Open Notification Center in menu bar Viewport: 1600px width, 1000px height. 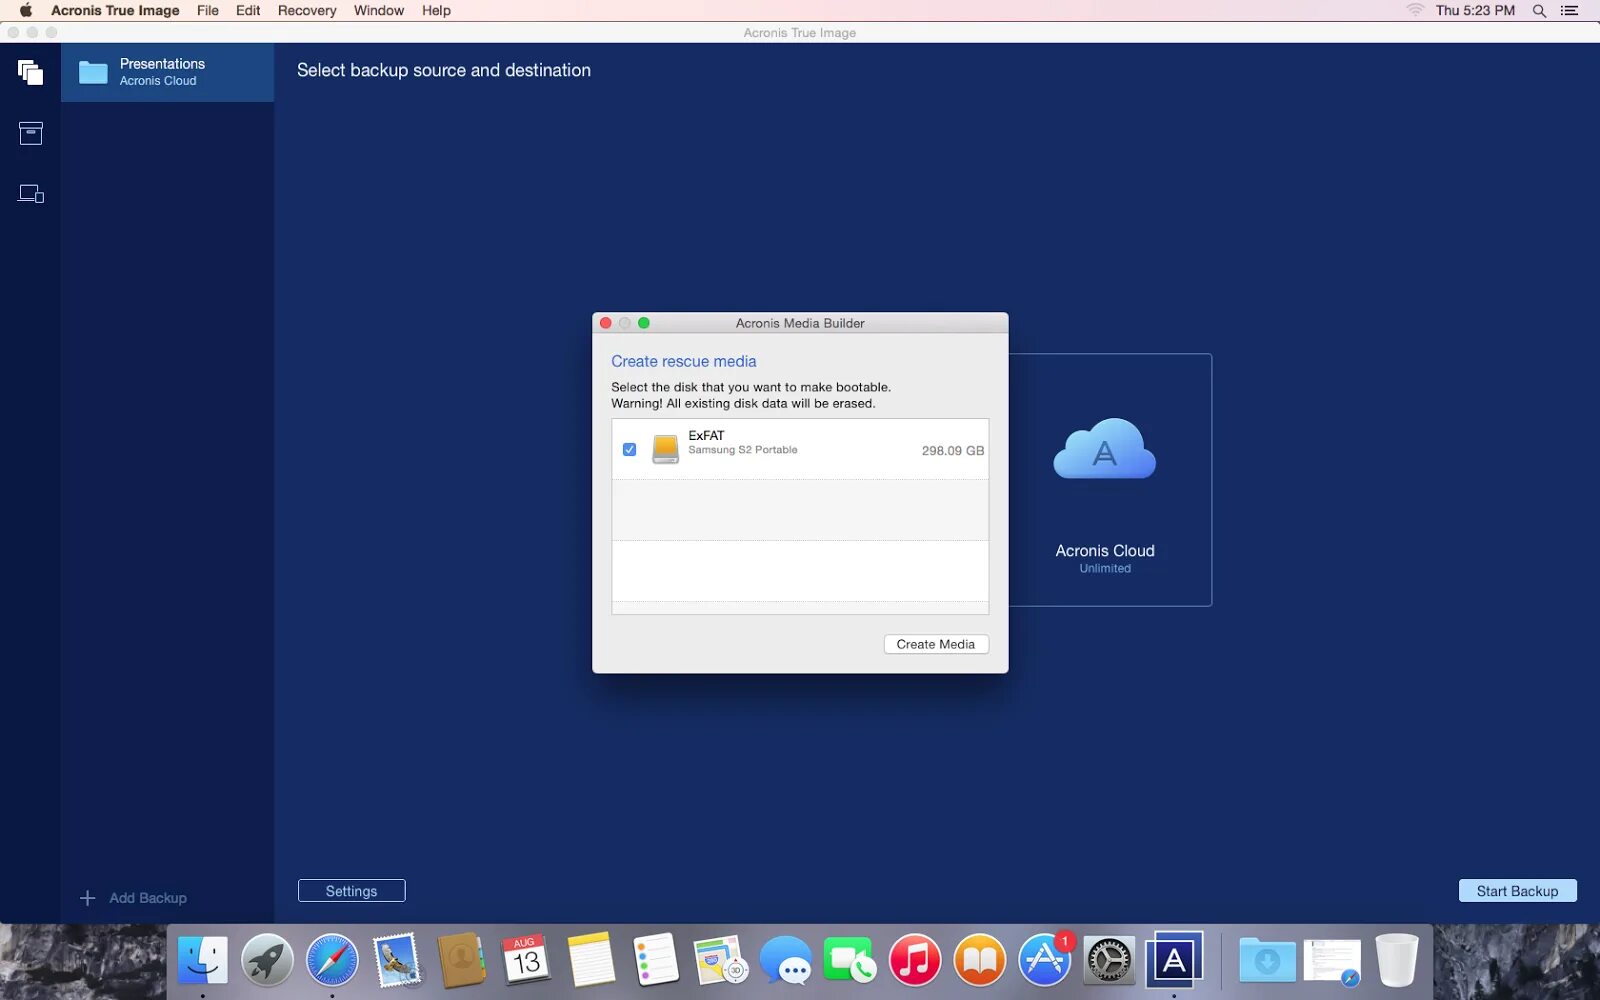point(1569,10)
